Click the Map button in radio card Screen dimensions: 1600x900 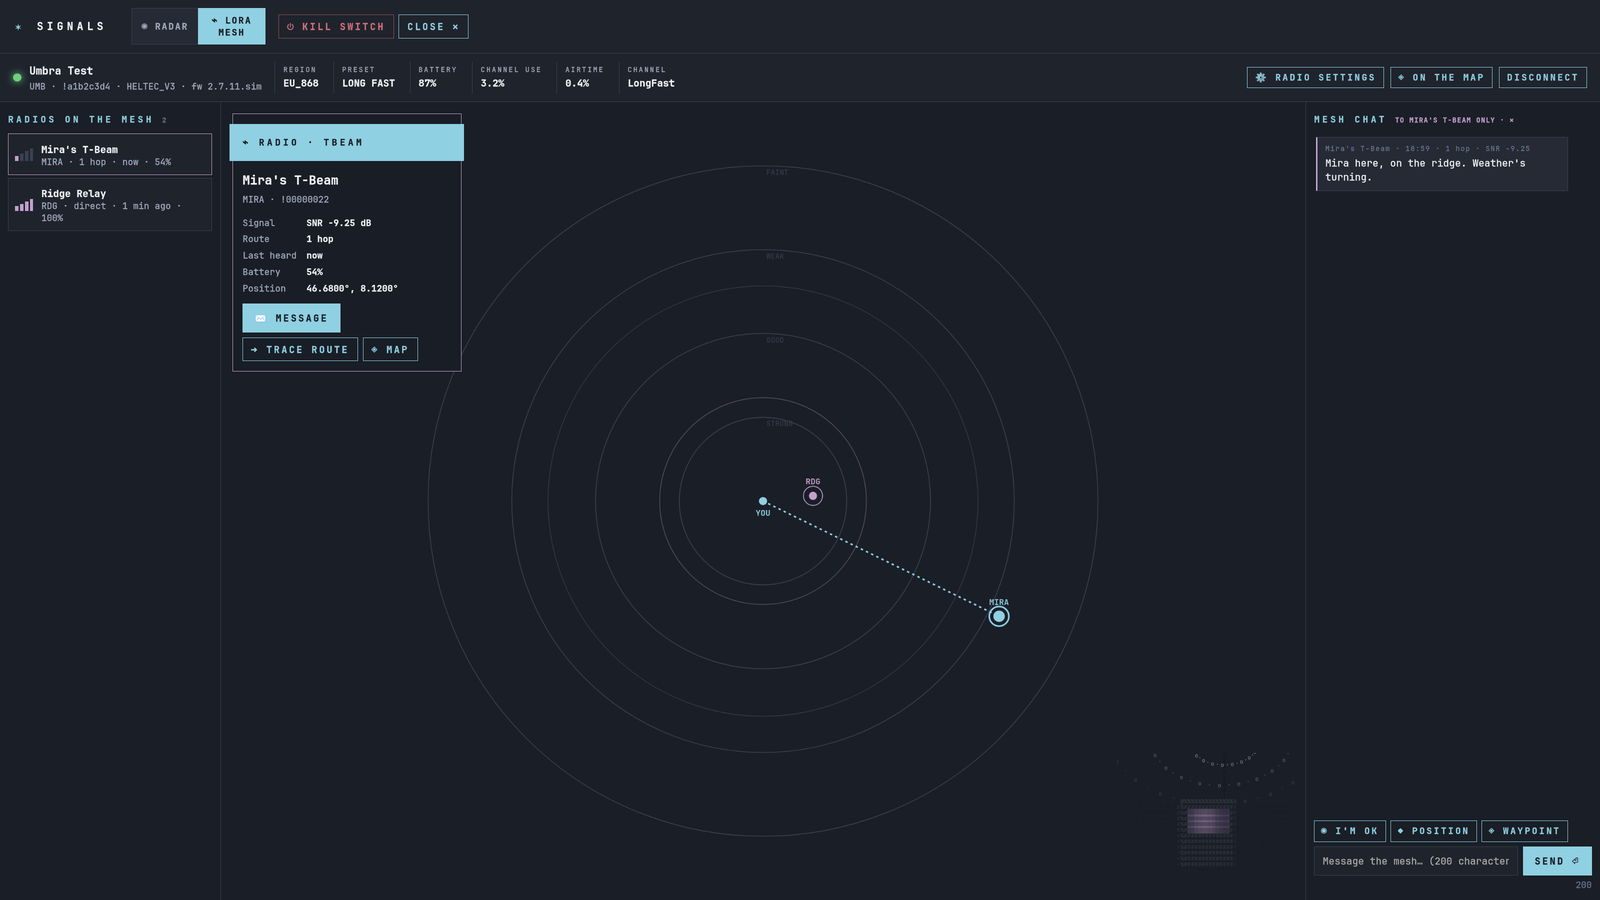click(x=390, y=350)
